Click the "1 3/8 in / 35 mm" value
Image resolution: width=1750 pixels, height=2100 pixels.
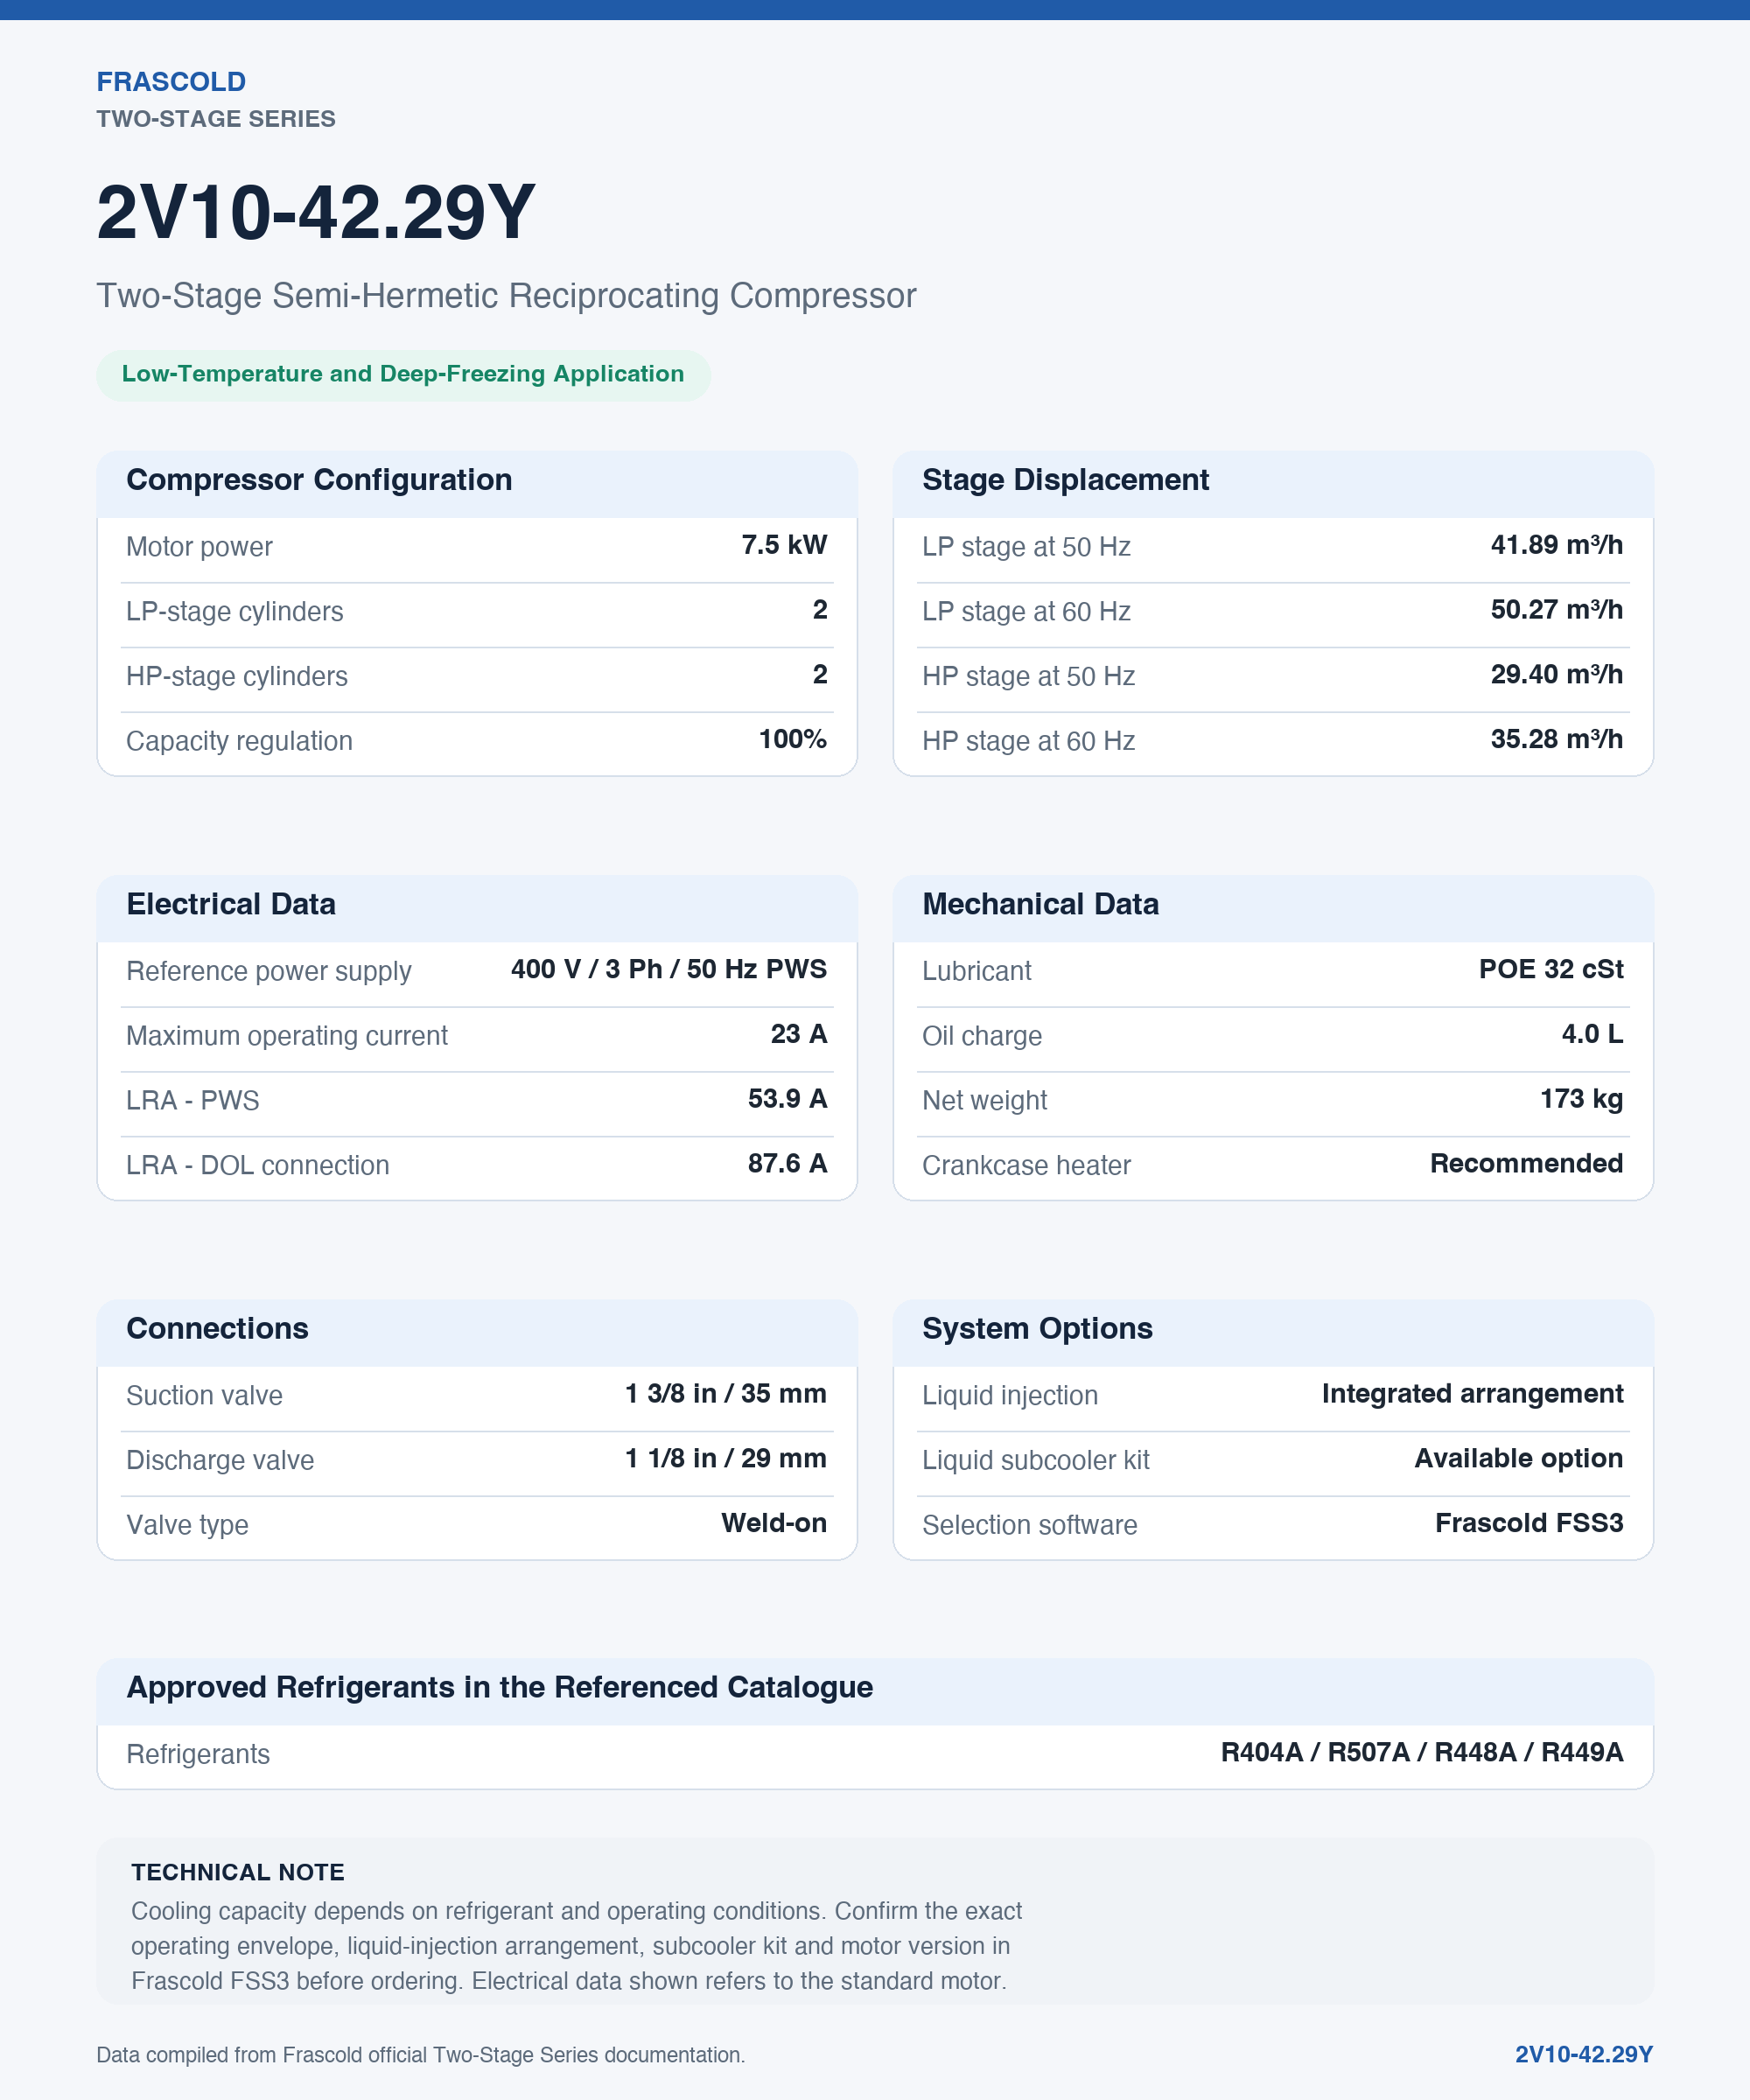coord(726,1394)
